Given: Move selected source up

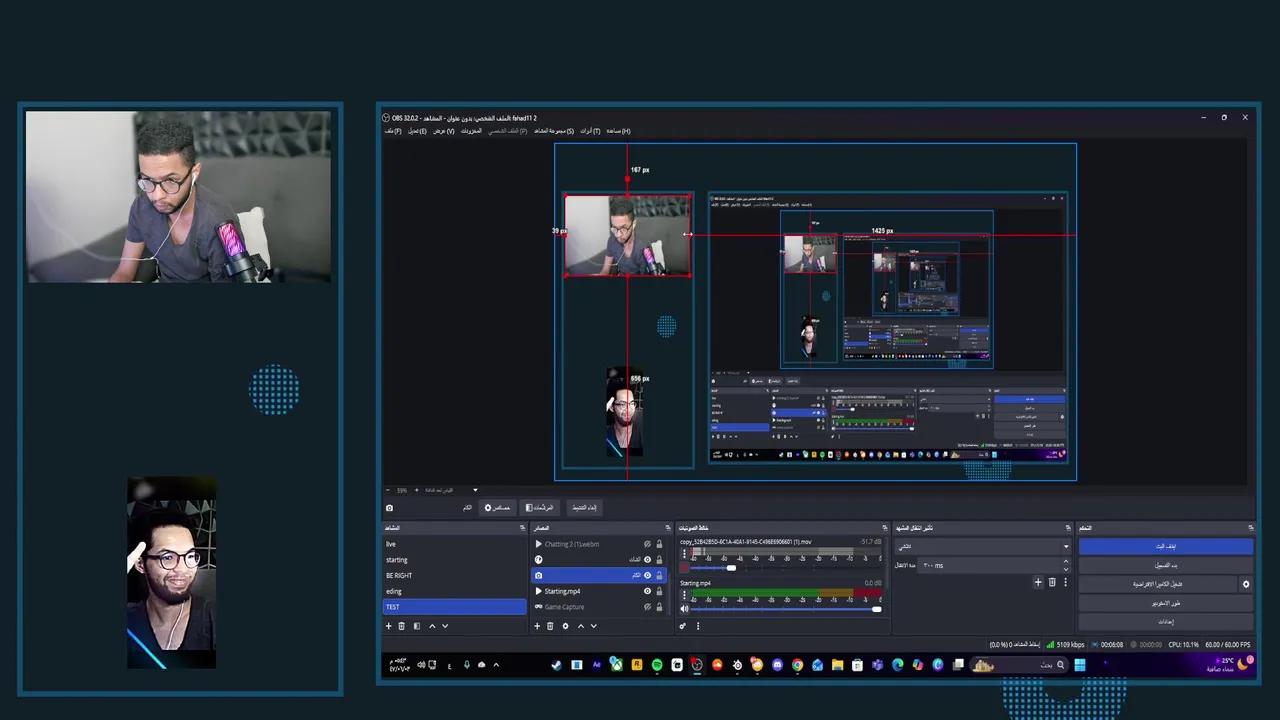Looking at the screenshot, I should [x=581, y=626].
